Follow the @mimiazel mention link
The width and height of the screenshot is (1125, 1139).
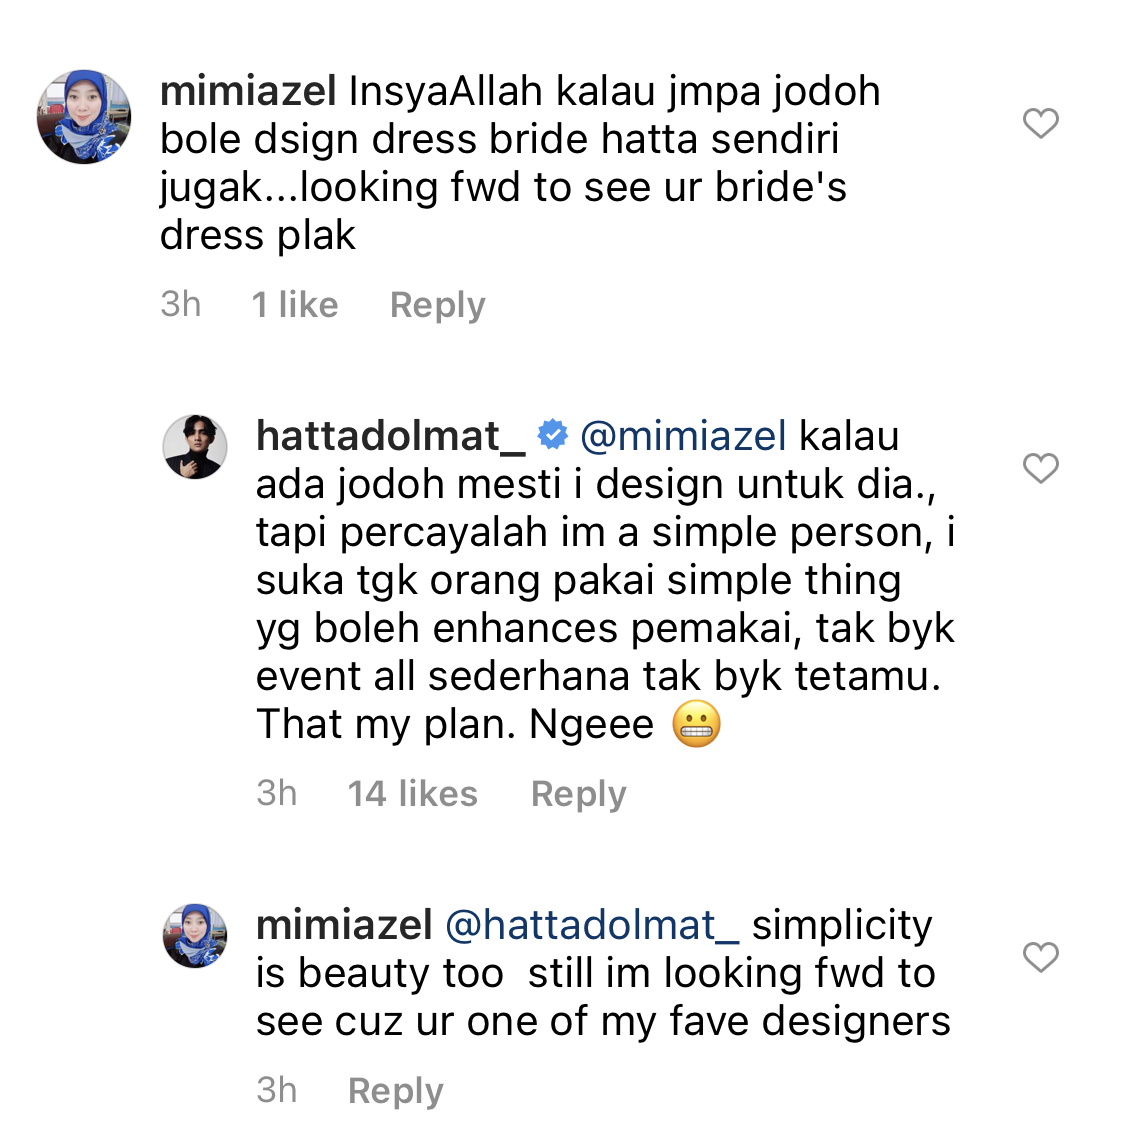683,436
